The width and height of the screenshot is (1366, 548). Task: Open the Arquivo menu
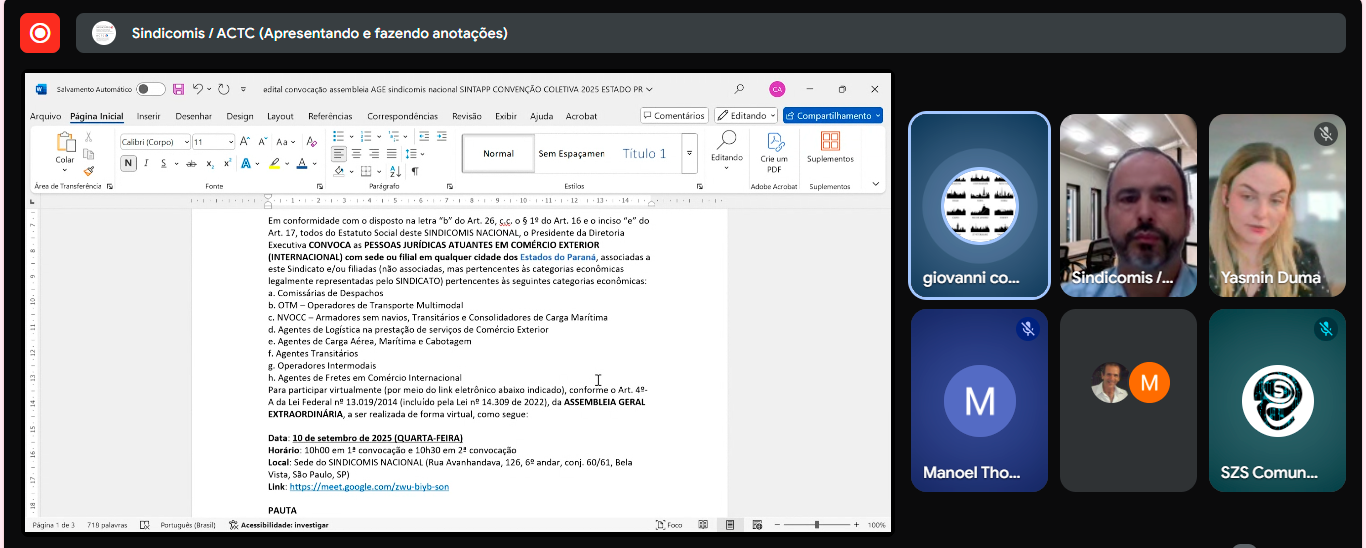(x=45, y=116)
